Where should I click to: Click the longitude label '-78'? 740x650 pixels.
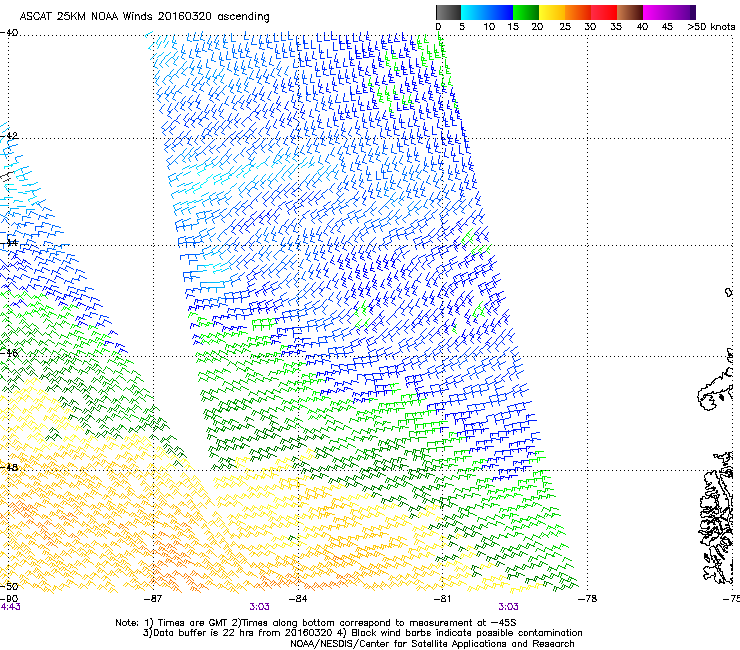point(588,599)
